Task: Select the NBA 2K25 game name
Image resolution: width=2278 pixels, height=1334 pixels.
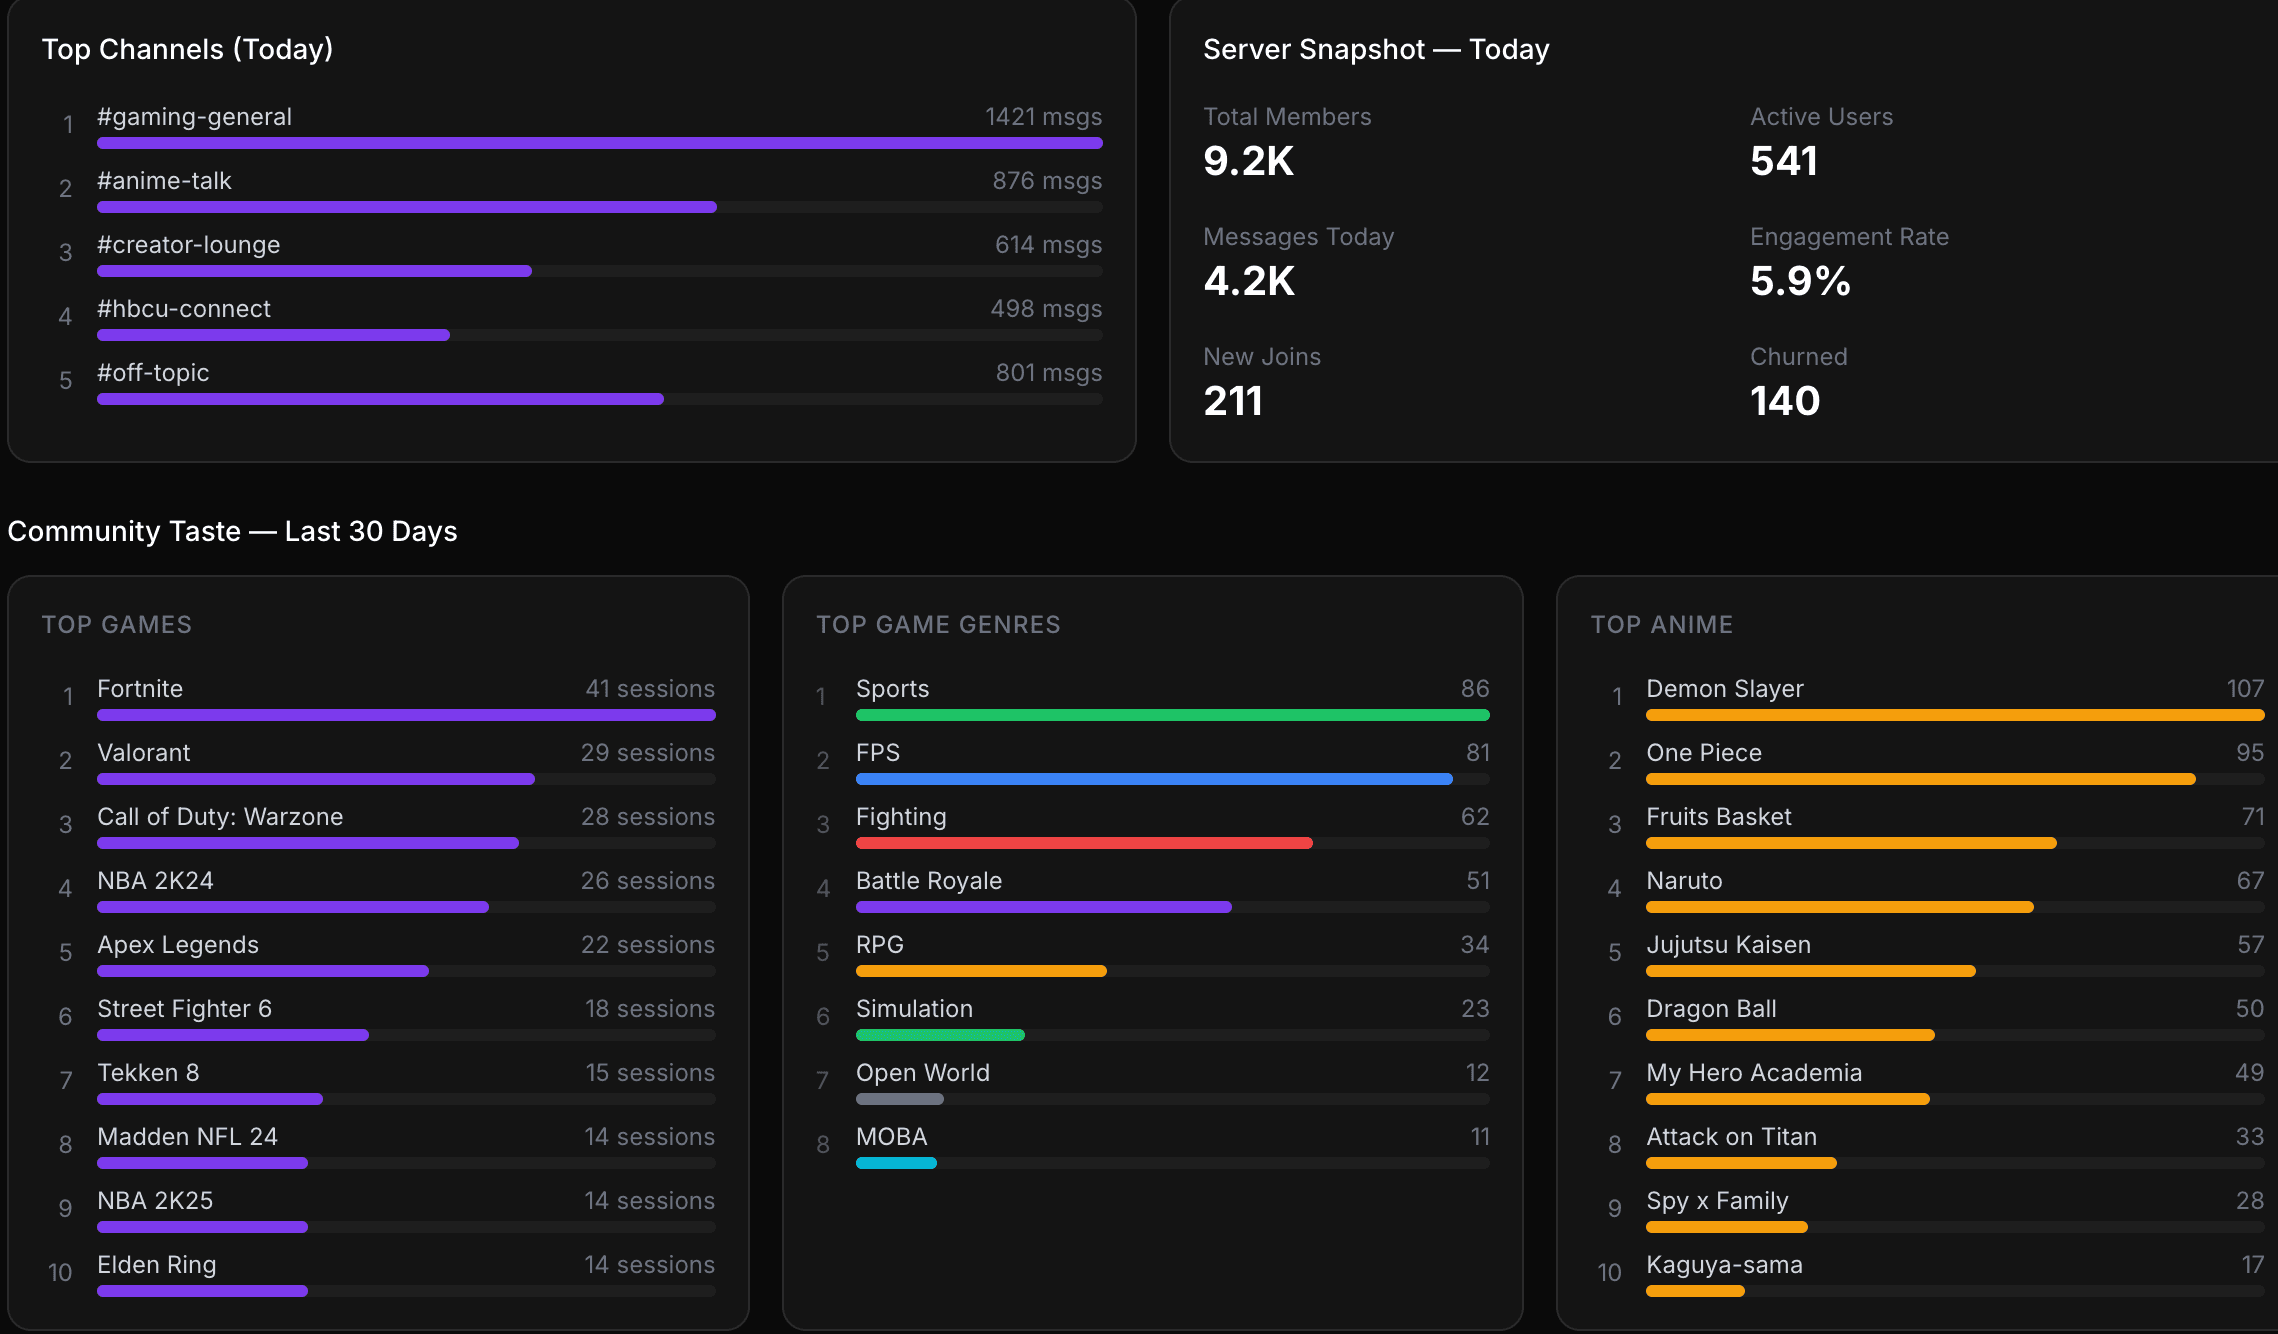Action: point(155,1201)
